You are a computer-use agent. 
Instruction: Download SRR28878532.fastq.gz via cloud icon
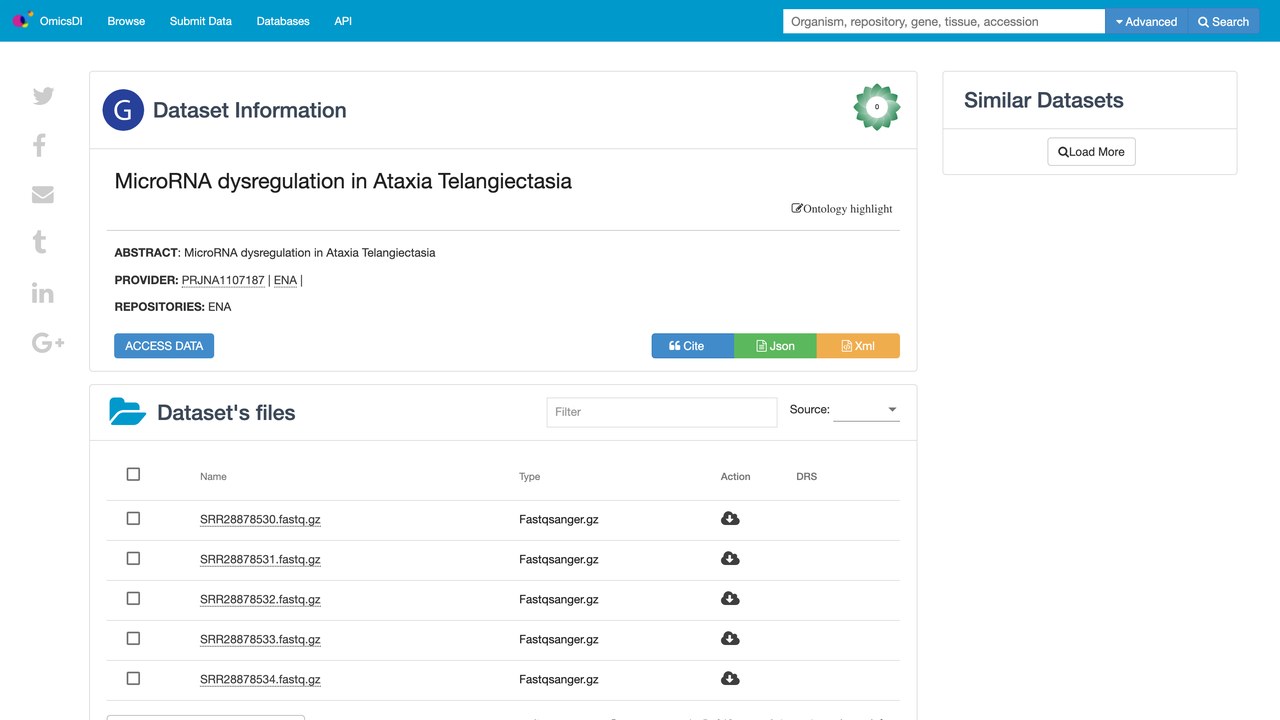coord(730,598)
